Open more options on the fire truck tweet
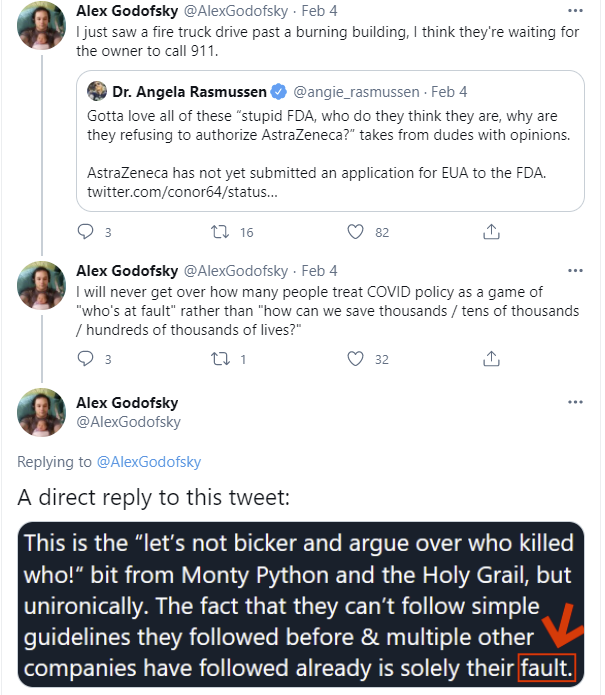 (x=574, y=13)
